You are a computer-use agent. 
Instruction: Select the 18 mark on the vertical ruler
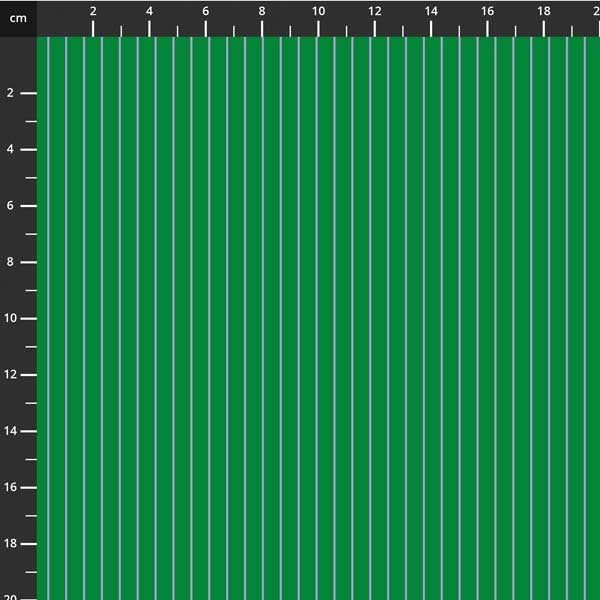[10, 544]
